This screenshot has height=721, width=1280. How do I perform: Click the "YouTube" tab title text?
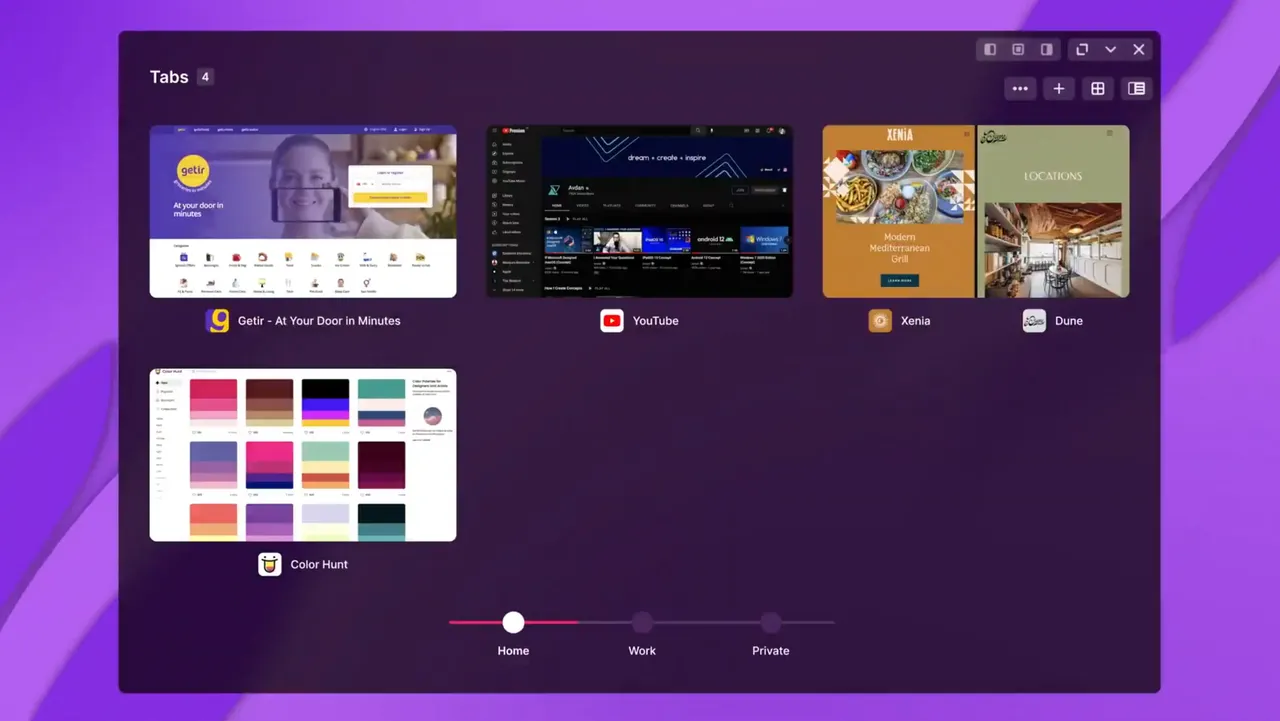[x=656, y=320]
